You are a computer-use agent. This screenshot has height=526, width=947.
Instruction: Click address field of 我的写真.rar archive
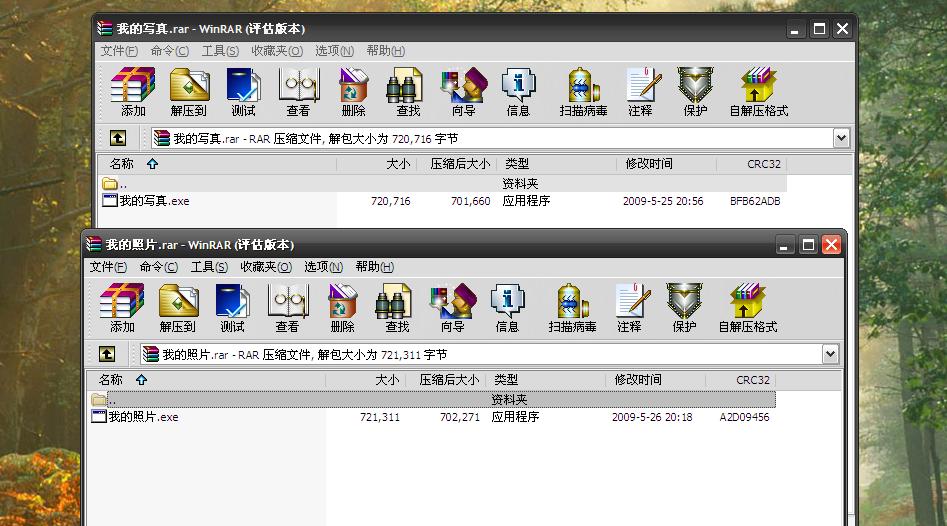click(492, 138)
